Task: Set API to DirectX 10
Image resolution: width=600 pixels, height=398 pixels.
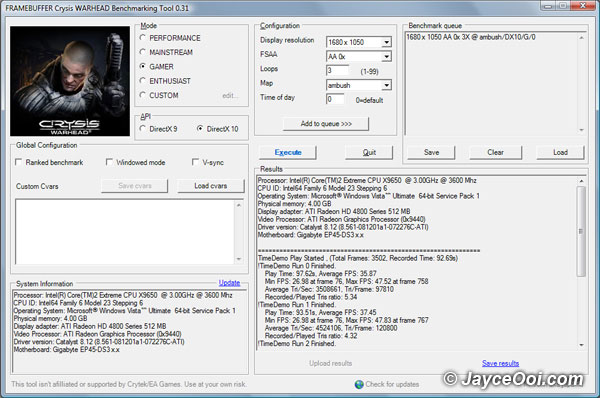Action: [200, 129]
